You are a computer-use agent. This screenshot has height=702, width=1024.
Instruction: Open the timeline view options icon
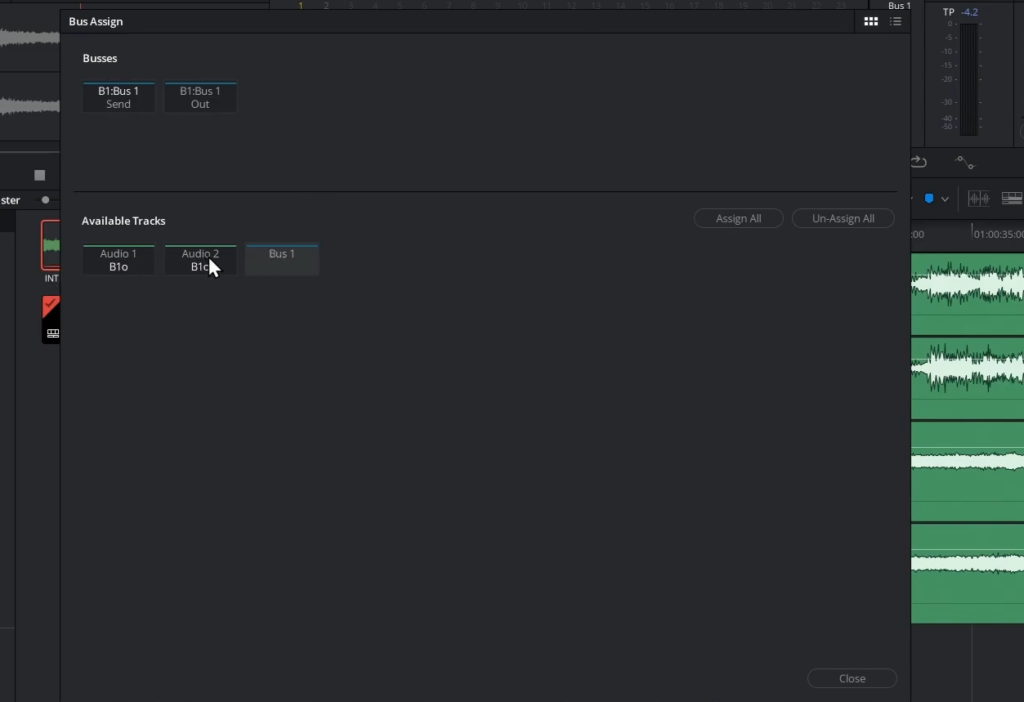1012,199
